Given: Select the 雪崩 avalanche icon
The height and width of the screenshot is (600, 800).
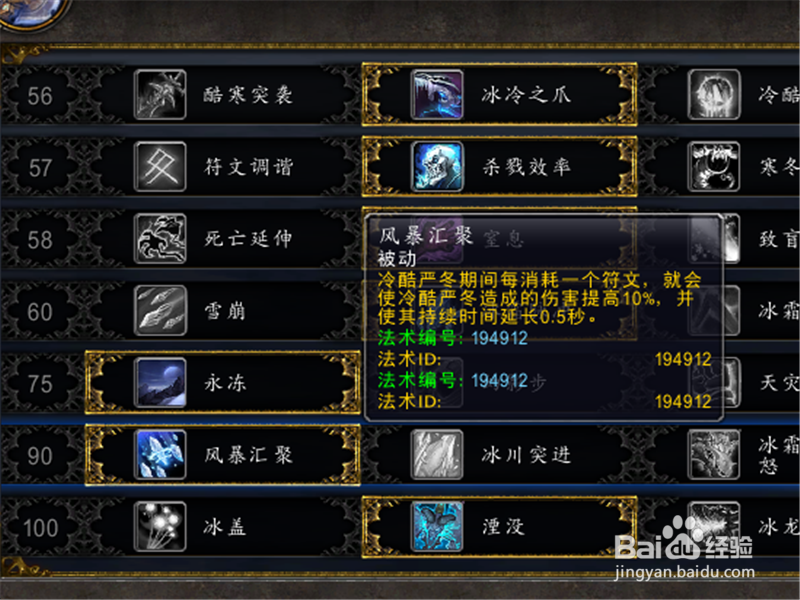Looking at the screenshot, I should click(160, 310).
